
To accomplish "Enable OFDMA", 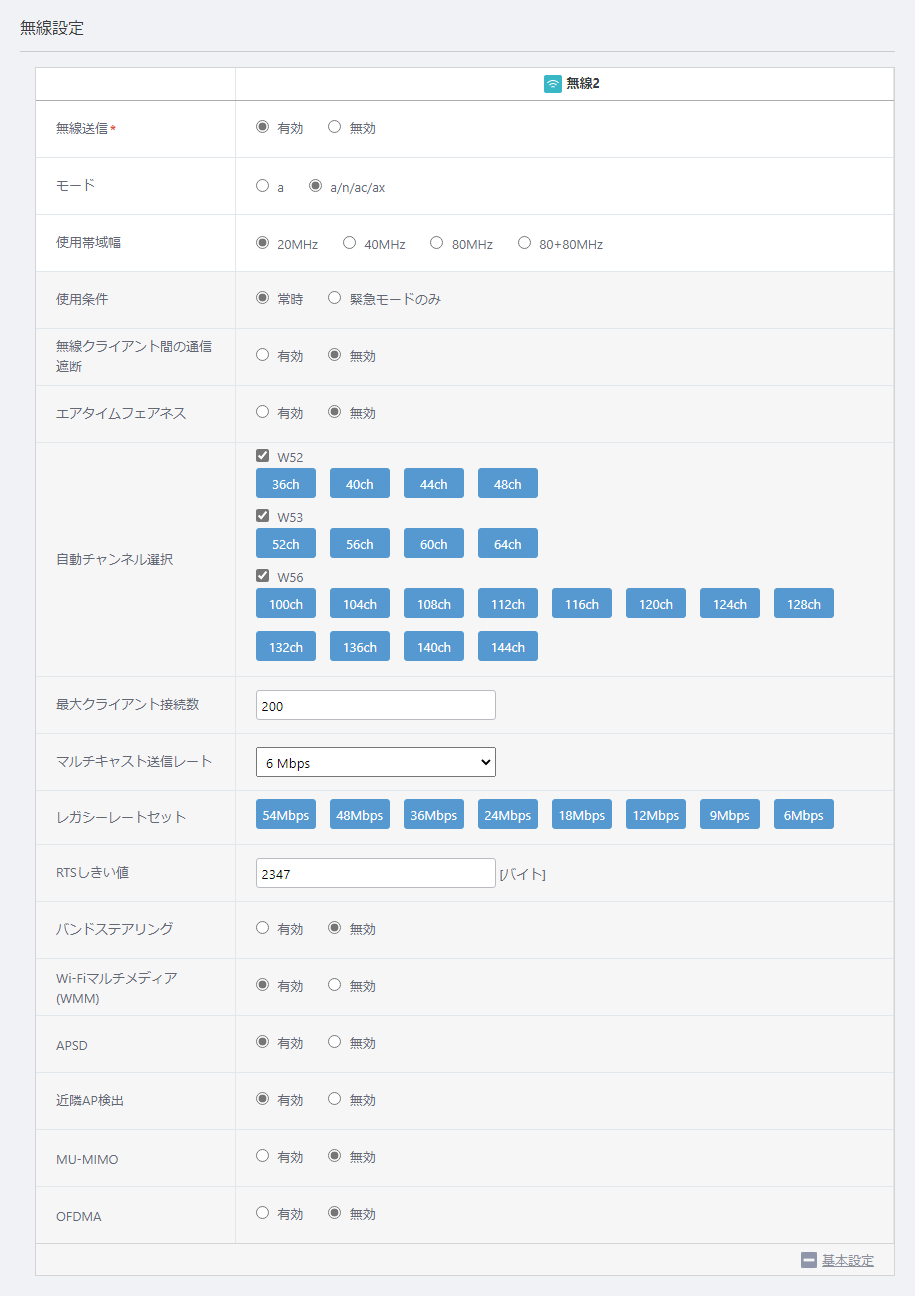I will tap(263, 1213).
